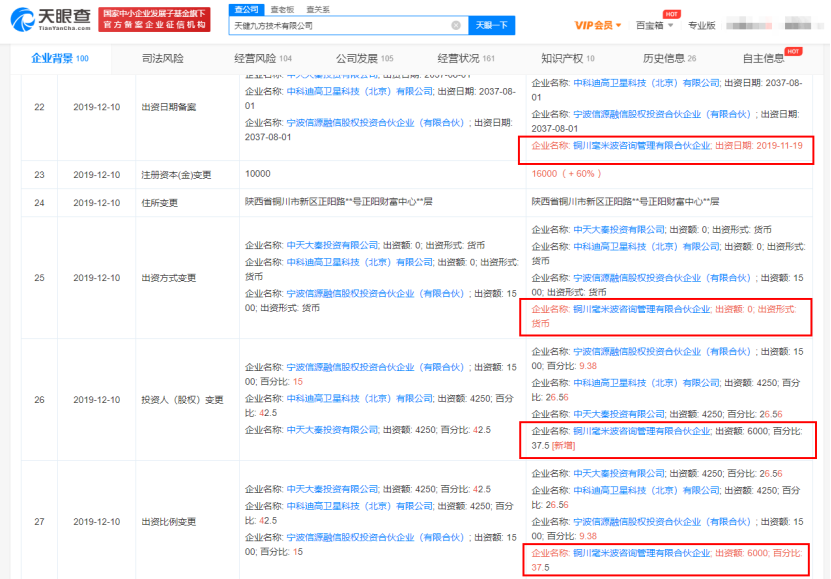Click row number 26 cell
The image size is (831, 579).
pos(39,400)
